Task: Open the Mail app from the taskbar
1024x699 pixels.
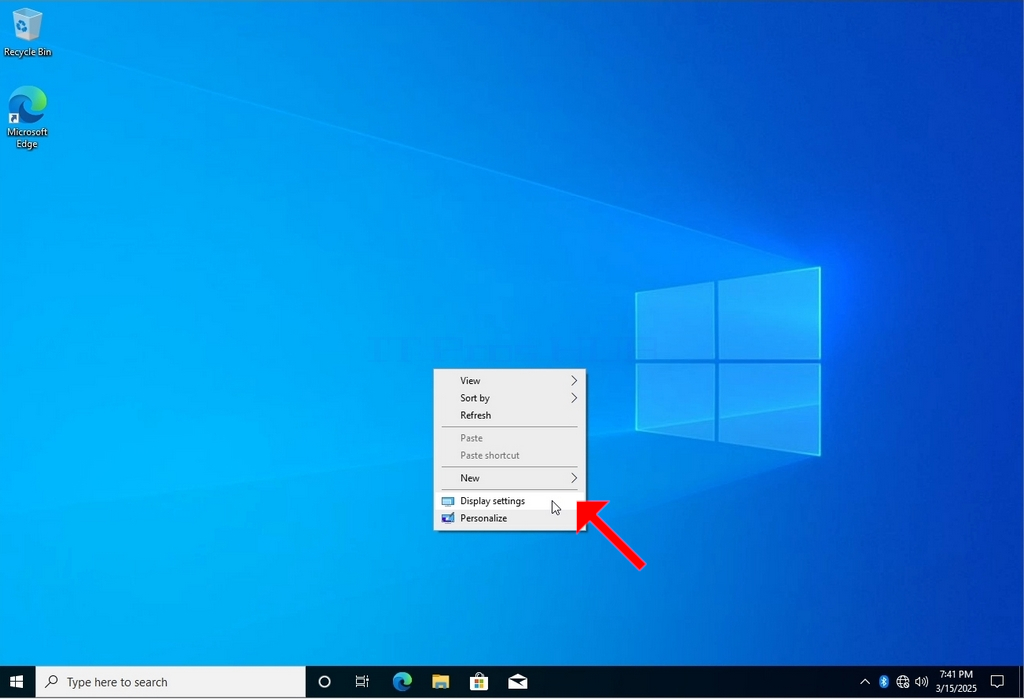Action: pyautogui.click(x=517, y=682)
